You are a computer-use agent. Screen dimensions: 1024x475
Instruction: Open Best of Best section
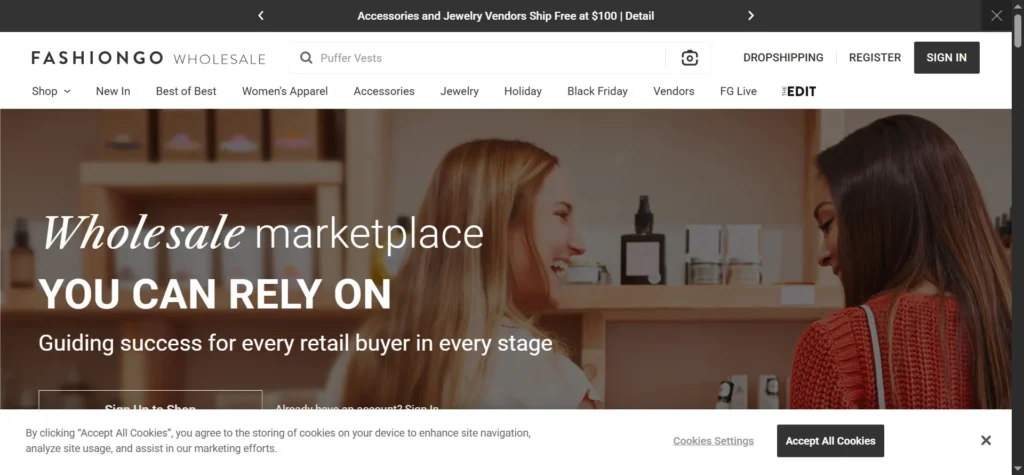[x=186, y=91]
